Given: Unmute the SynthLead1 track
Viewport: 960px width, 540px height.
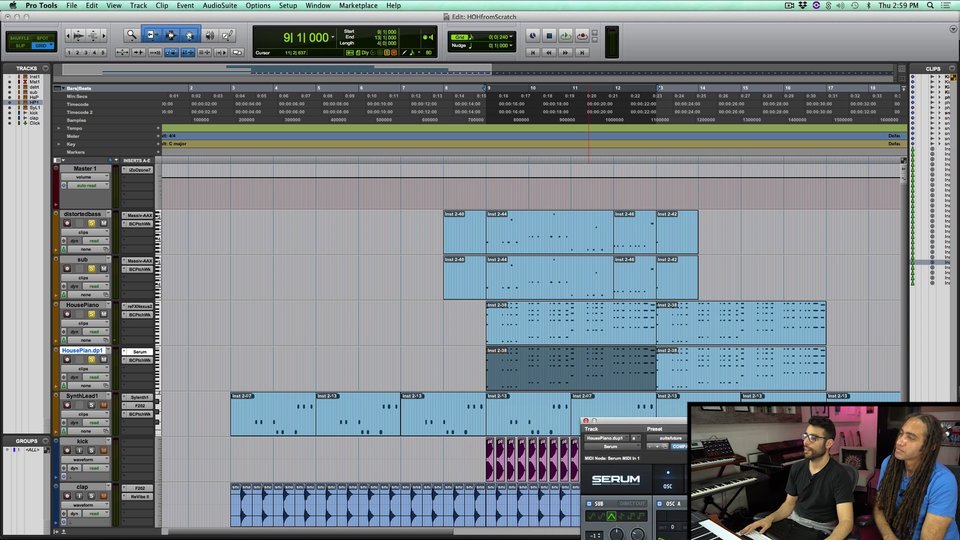Looking at the screenshot, I should click(x=103, y=405).
